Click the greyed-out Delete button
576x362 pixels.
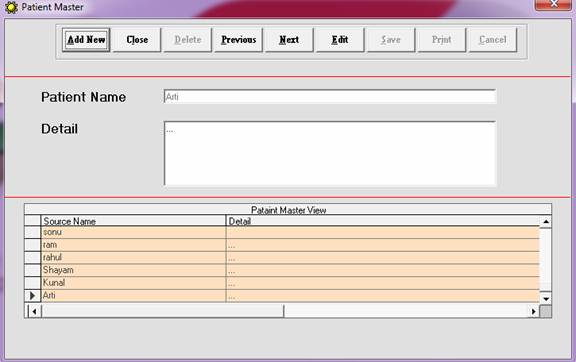point(188,40)
